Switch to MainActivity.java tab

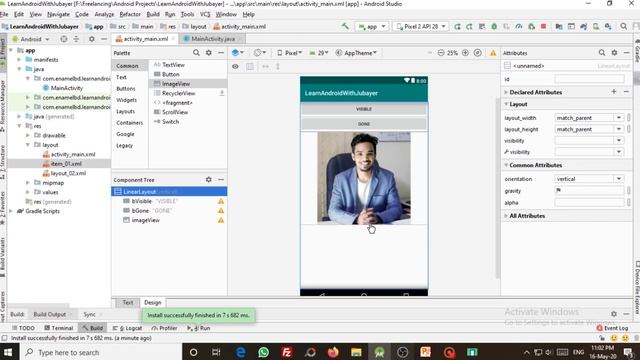click(213, 39)
